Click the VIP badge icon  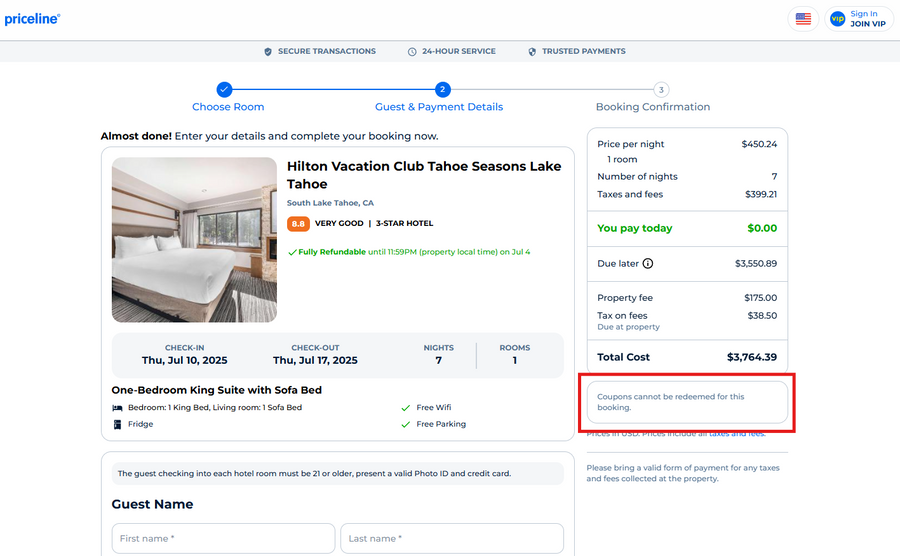pos(837,19)
